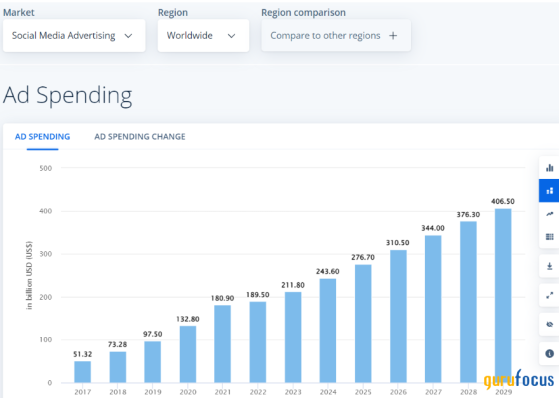Click the info icon in sidebar

tap(549, 353)
